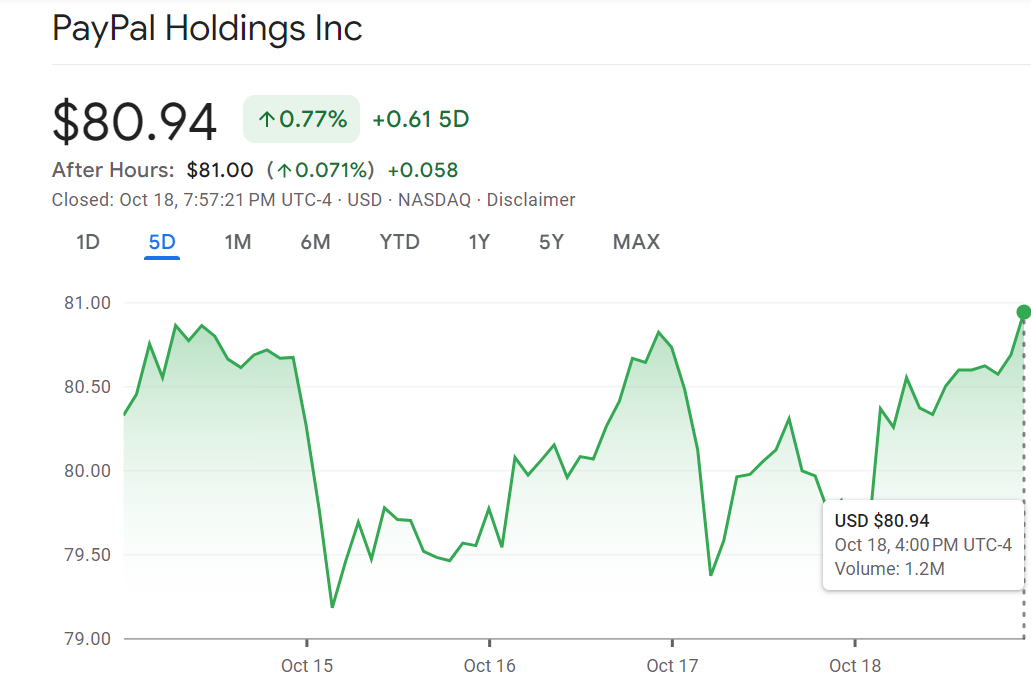Open the MAX historical chart view
Image resolution: width=1031 pixels, height=691 pixels.
(x=636, y=242)
